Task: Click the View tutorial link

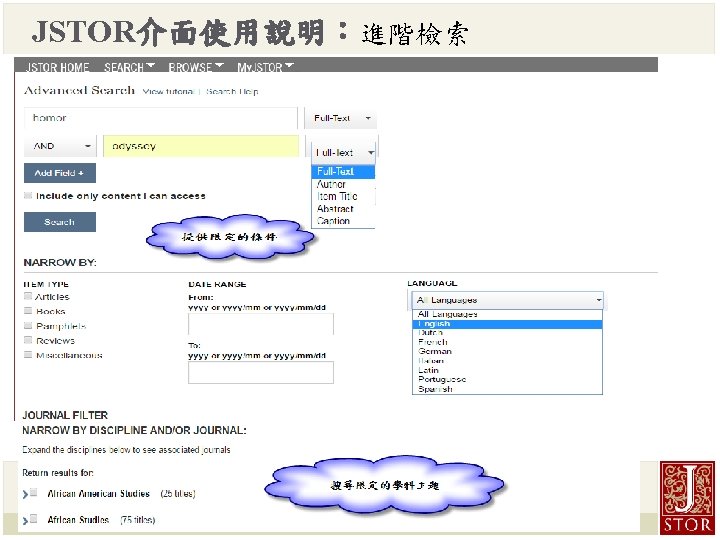Action: (x=169, y=91)
